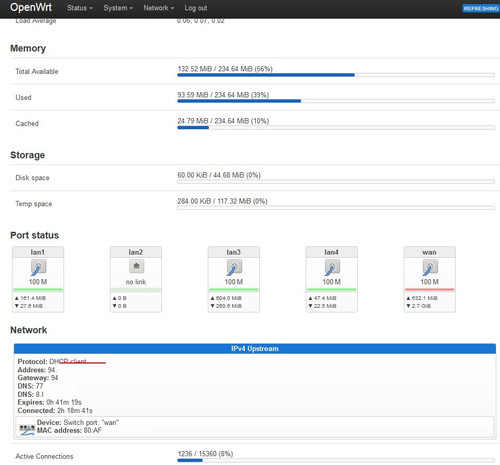Click the Disk space progress bar
Screen dimensions: 500x465
pyautogui.click(x=336, y=182)
